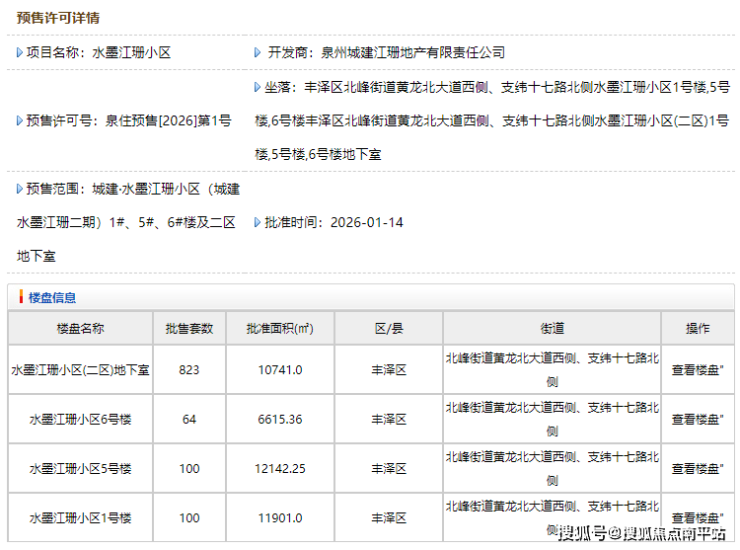Click the arrow icon before 预售范围
The image size is (740, 550).
(x=20, y=188)
